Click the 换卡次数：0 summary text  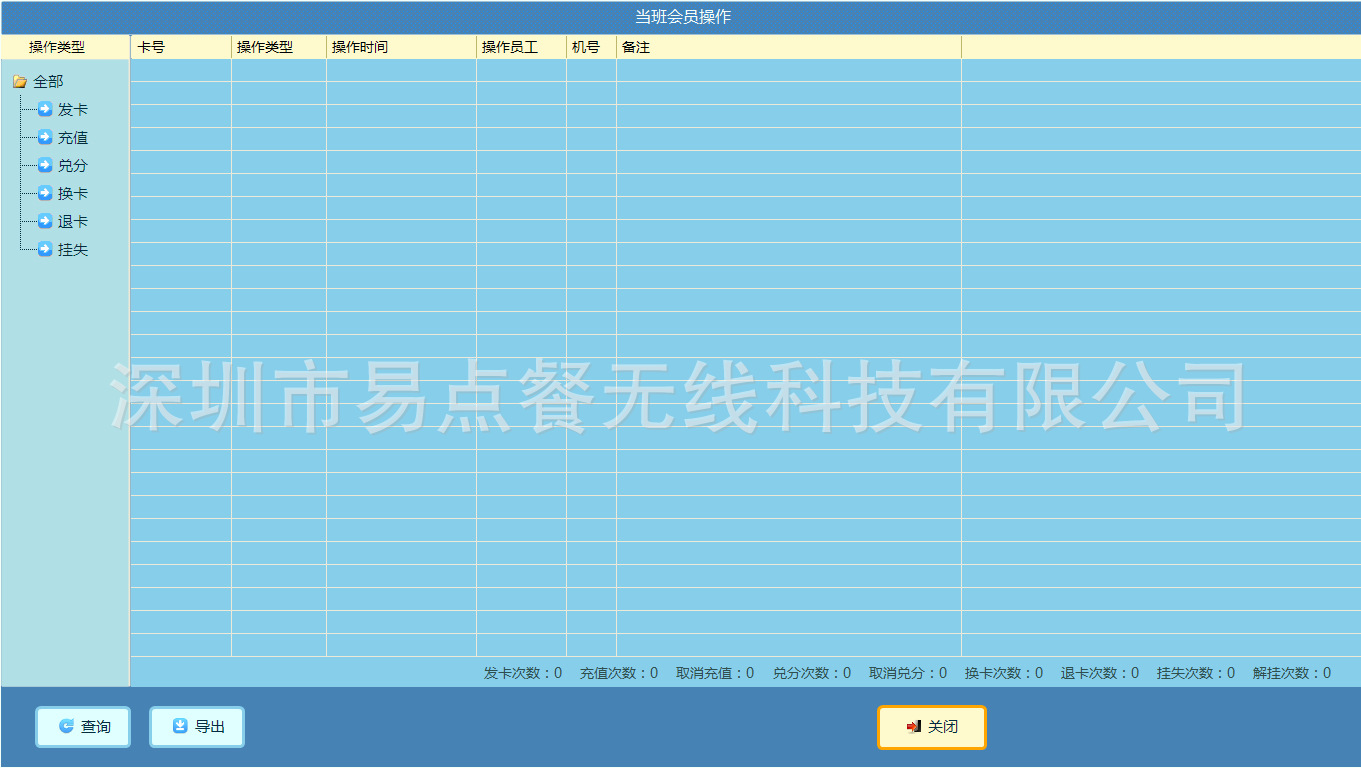click(x=1004, y=673)
